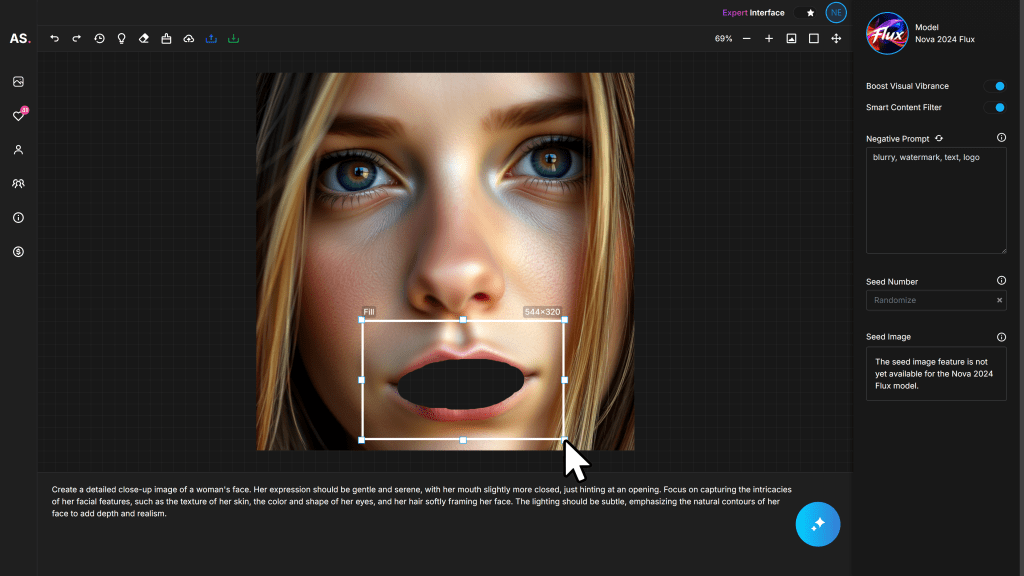Click the green download icon
Screen dimensions: 1024x576
(x=233, y=39)
